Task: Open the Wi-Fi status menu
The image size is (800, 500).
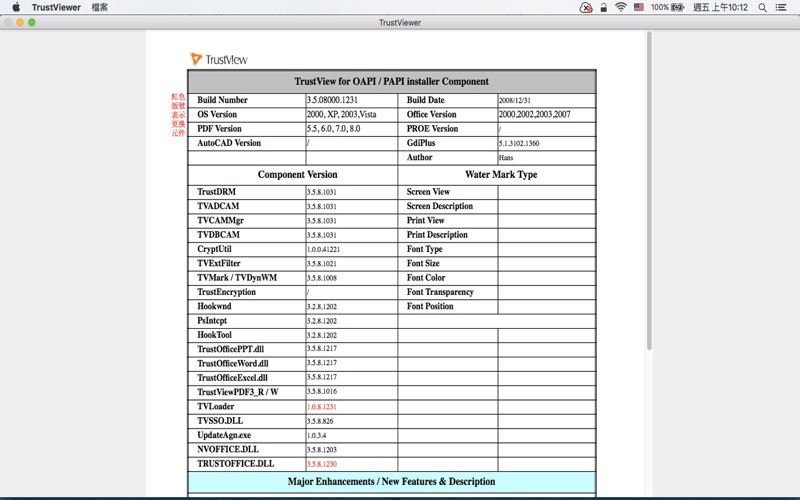Action: point(620,7)
